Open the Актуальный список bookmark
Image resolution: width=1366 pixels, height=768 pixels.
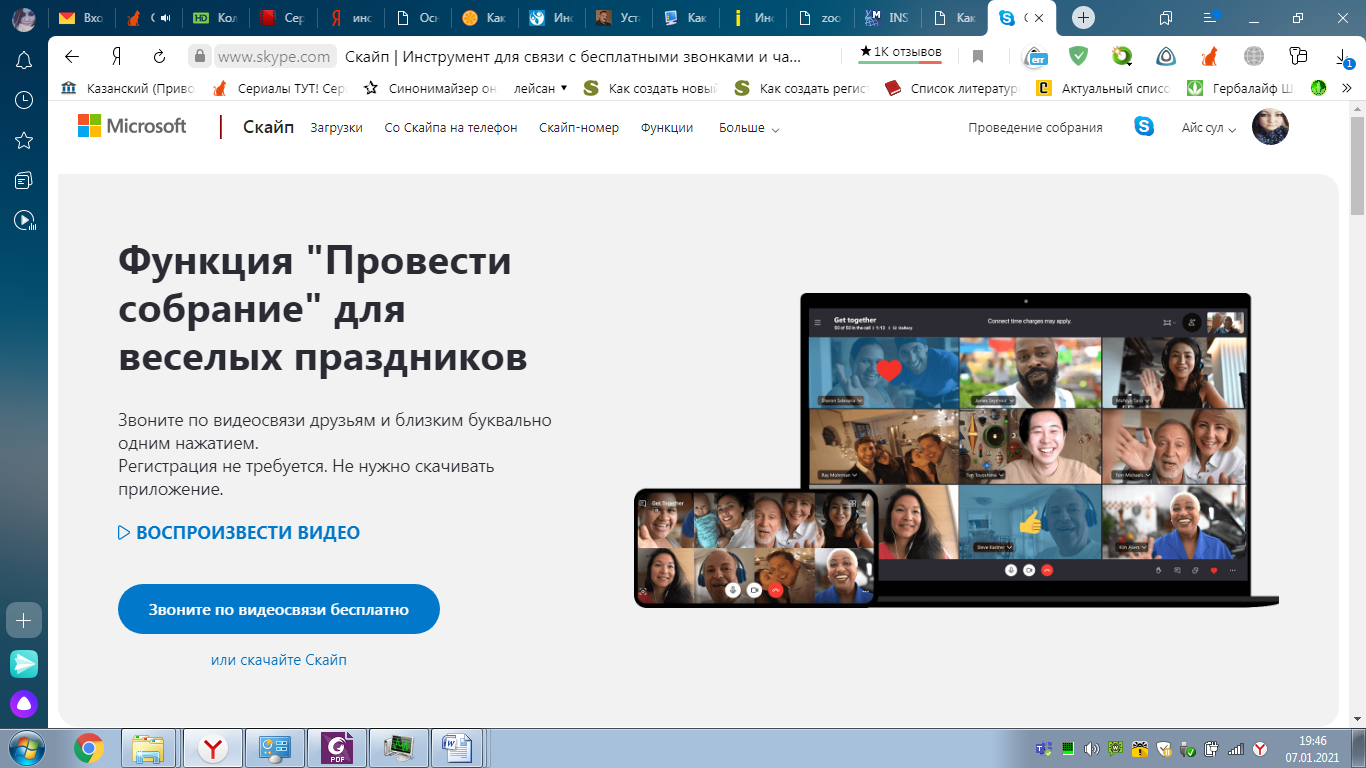[x=1102, y=88]
